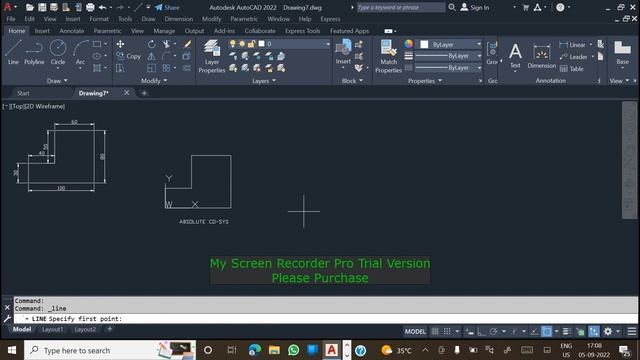Image resolution: width=640 pixels, height=360 pixels.
Task: Open WhatsApp from the taskbar
Action: click(293, 350)
